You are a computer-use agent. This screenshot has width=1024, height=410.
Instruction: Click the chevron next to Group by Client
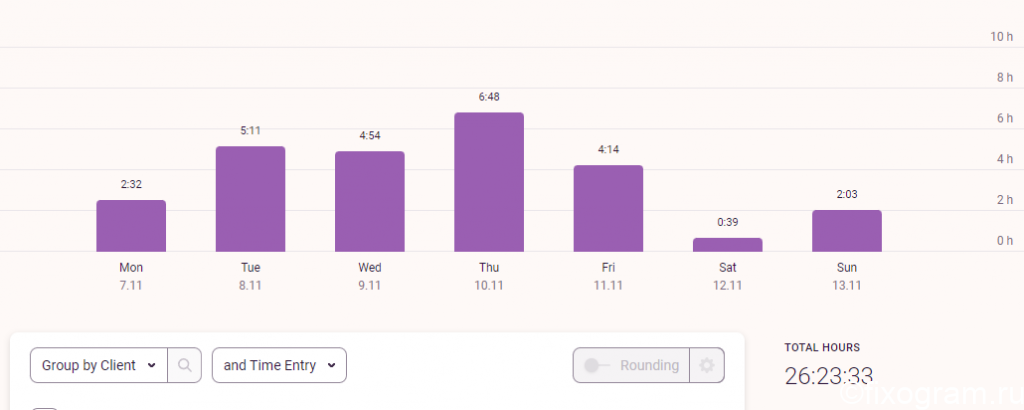click(x=152, y=366)
